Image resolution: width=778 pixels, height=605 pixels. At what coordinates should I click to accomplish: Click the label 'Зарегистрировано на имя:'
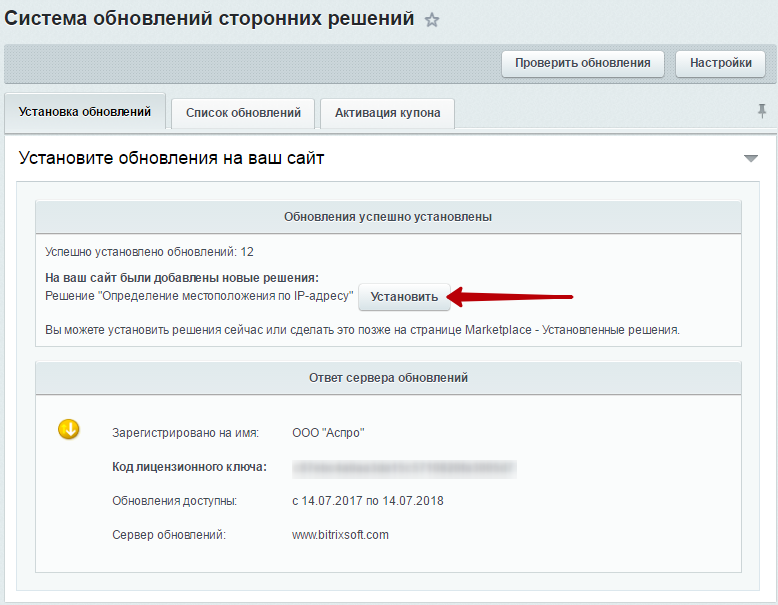pyautogui.click(x=186, y=433)
